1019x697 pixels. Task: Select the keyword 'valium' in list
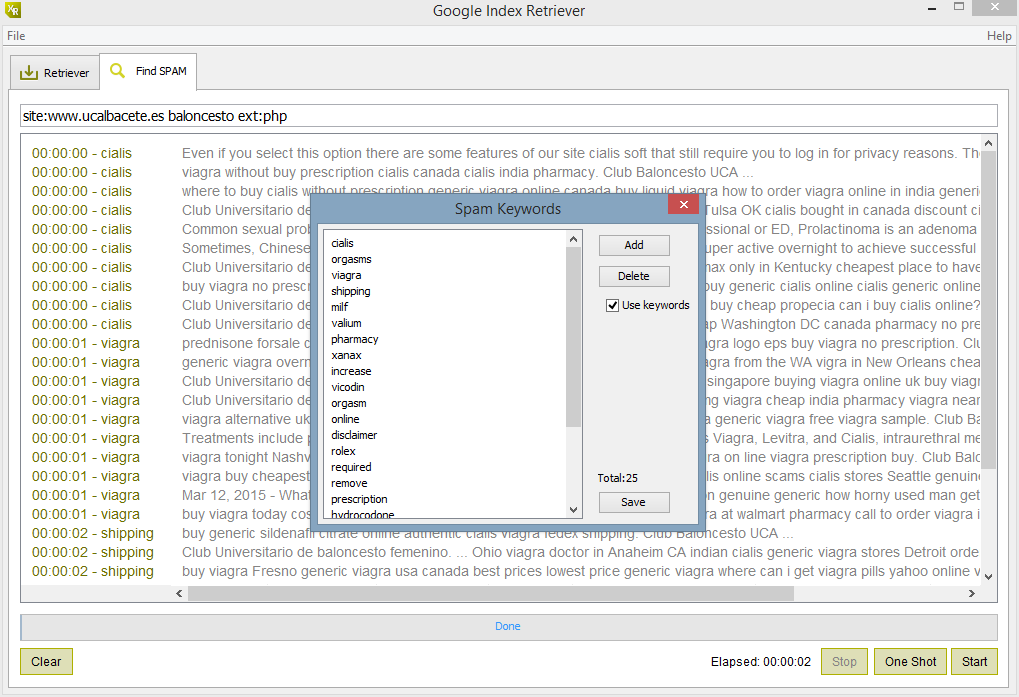[x=346, y=323]
